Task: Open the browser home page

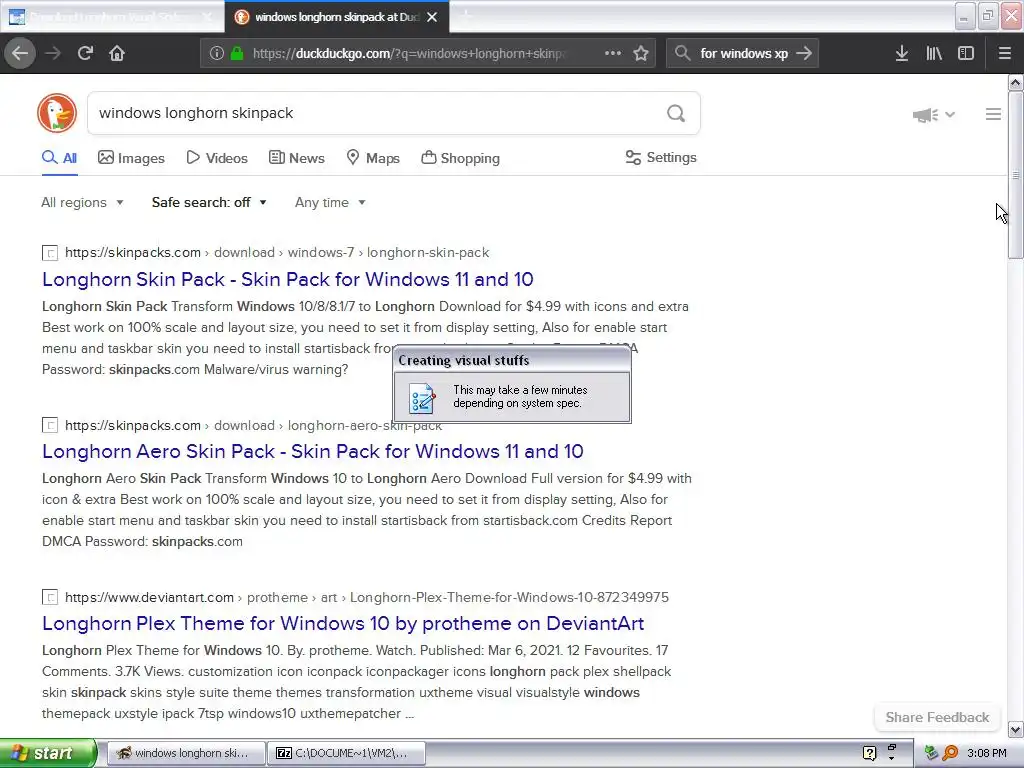Action: tap(117, 54)
